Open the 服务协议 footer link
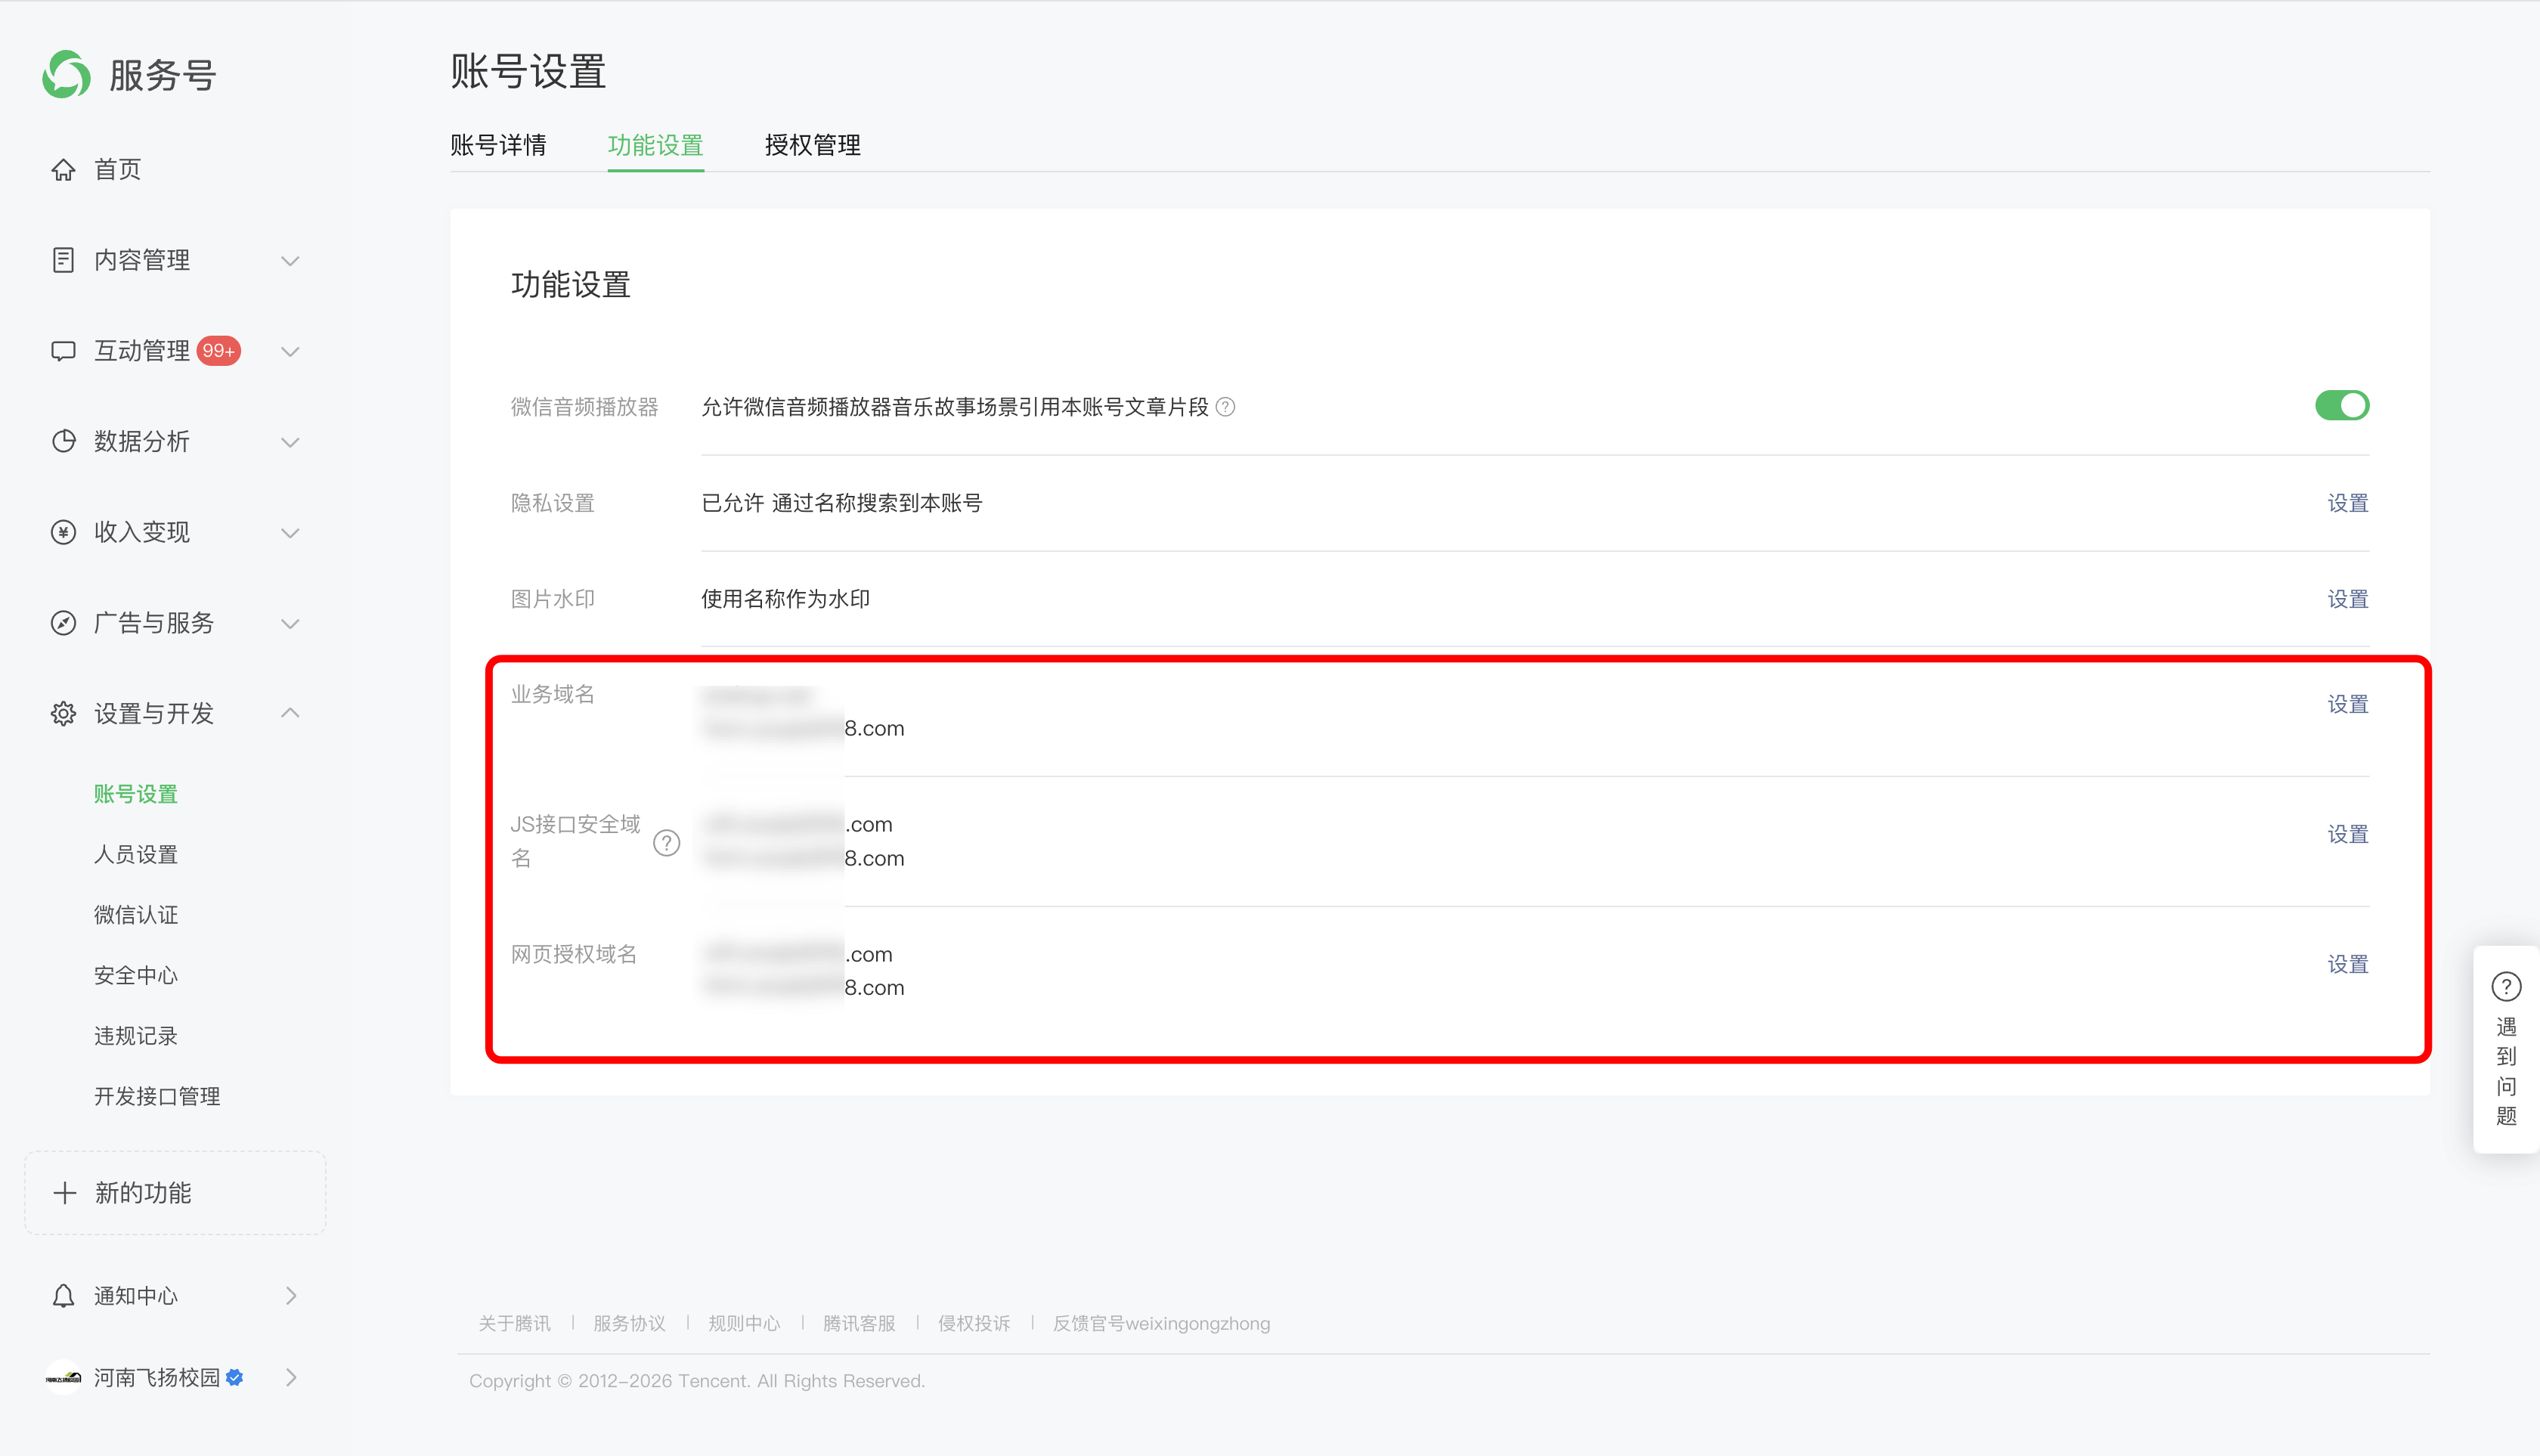Screen dimensions: 2540x1456 click(629, 1323)
